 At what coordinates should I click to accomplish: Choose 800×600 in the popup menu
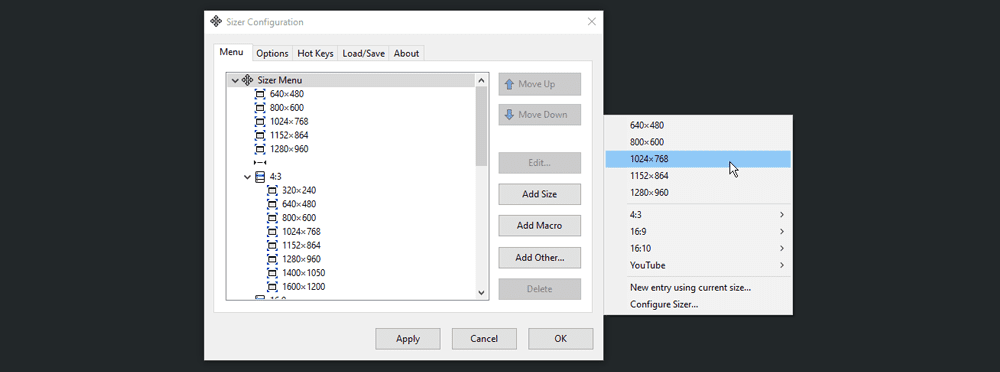click(x=698, y=142)
